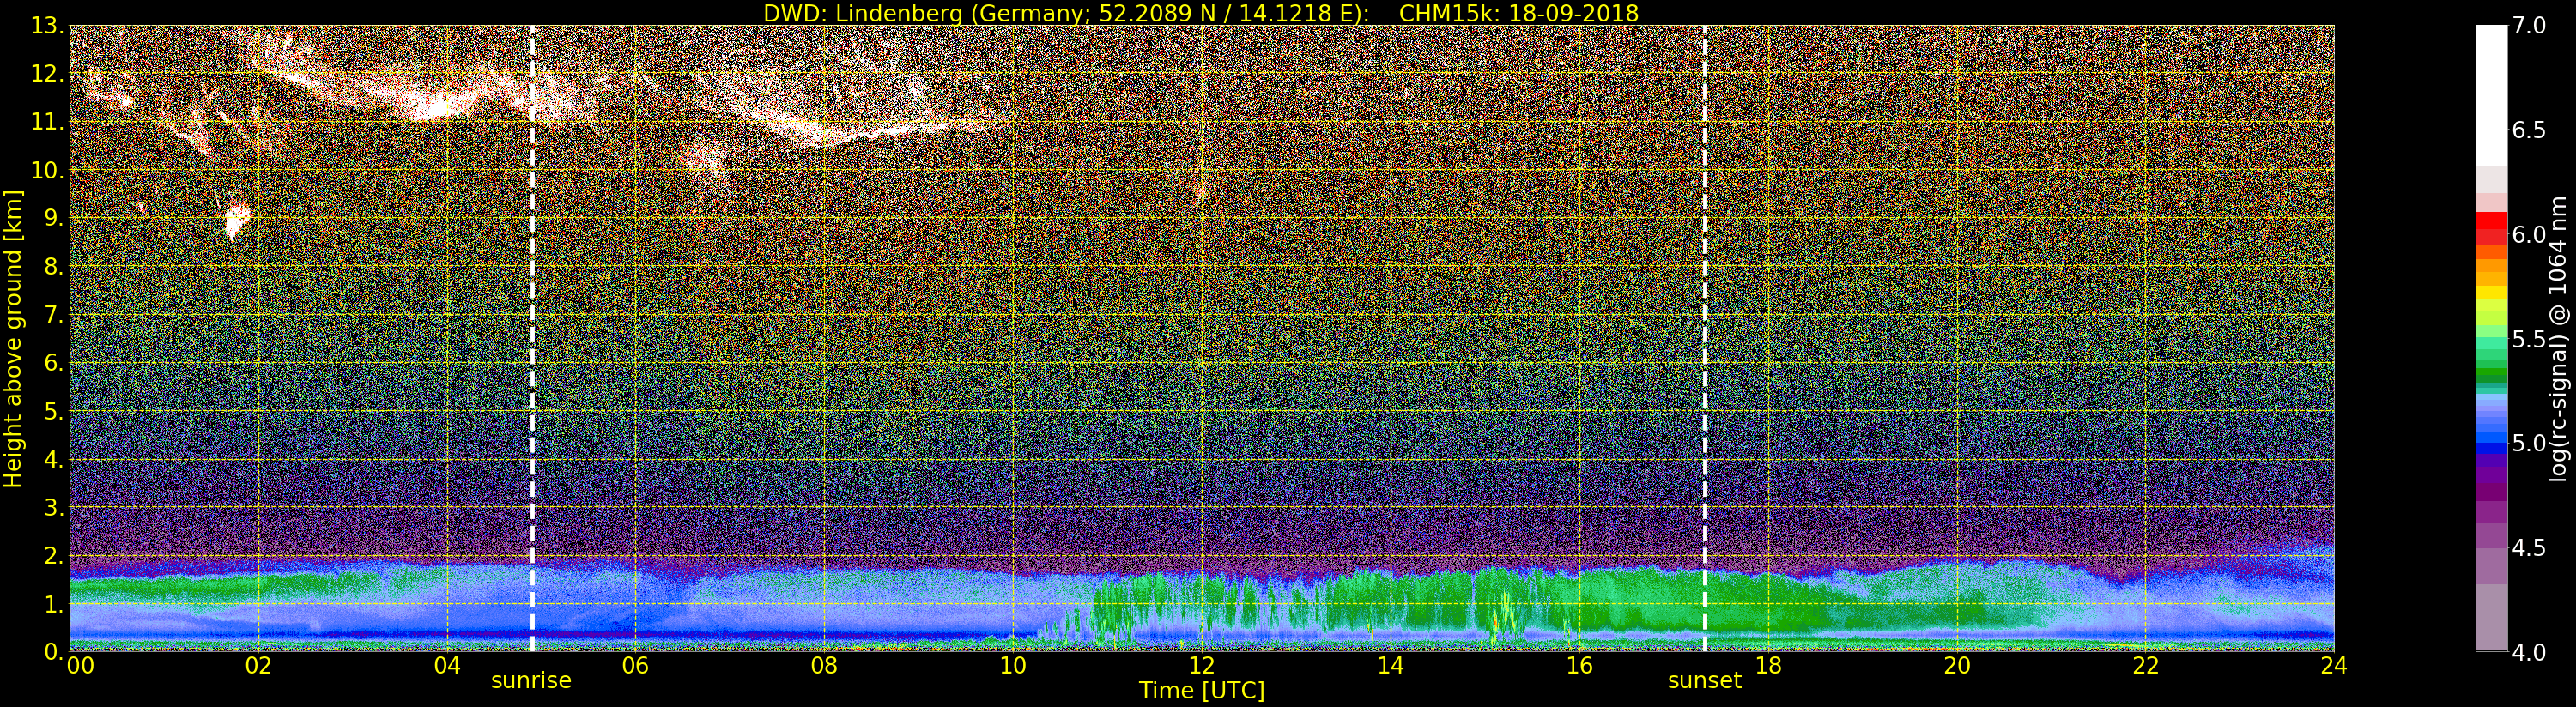Screen dimensions: 2576x707
Task: Click the height axis tick label '6.'
Action: [53, 363]
